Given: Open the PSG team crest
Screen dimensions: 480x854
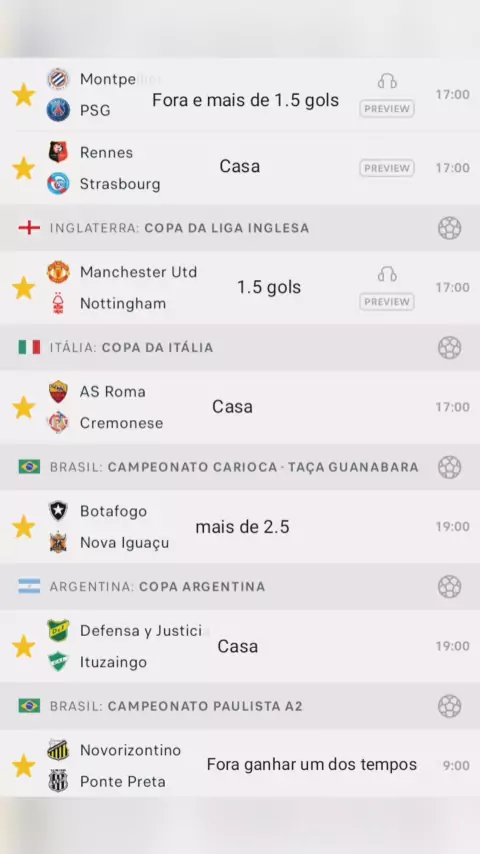Looking at the screenshot, I should [x=58, y=110].
